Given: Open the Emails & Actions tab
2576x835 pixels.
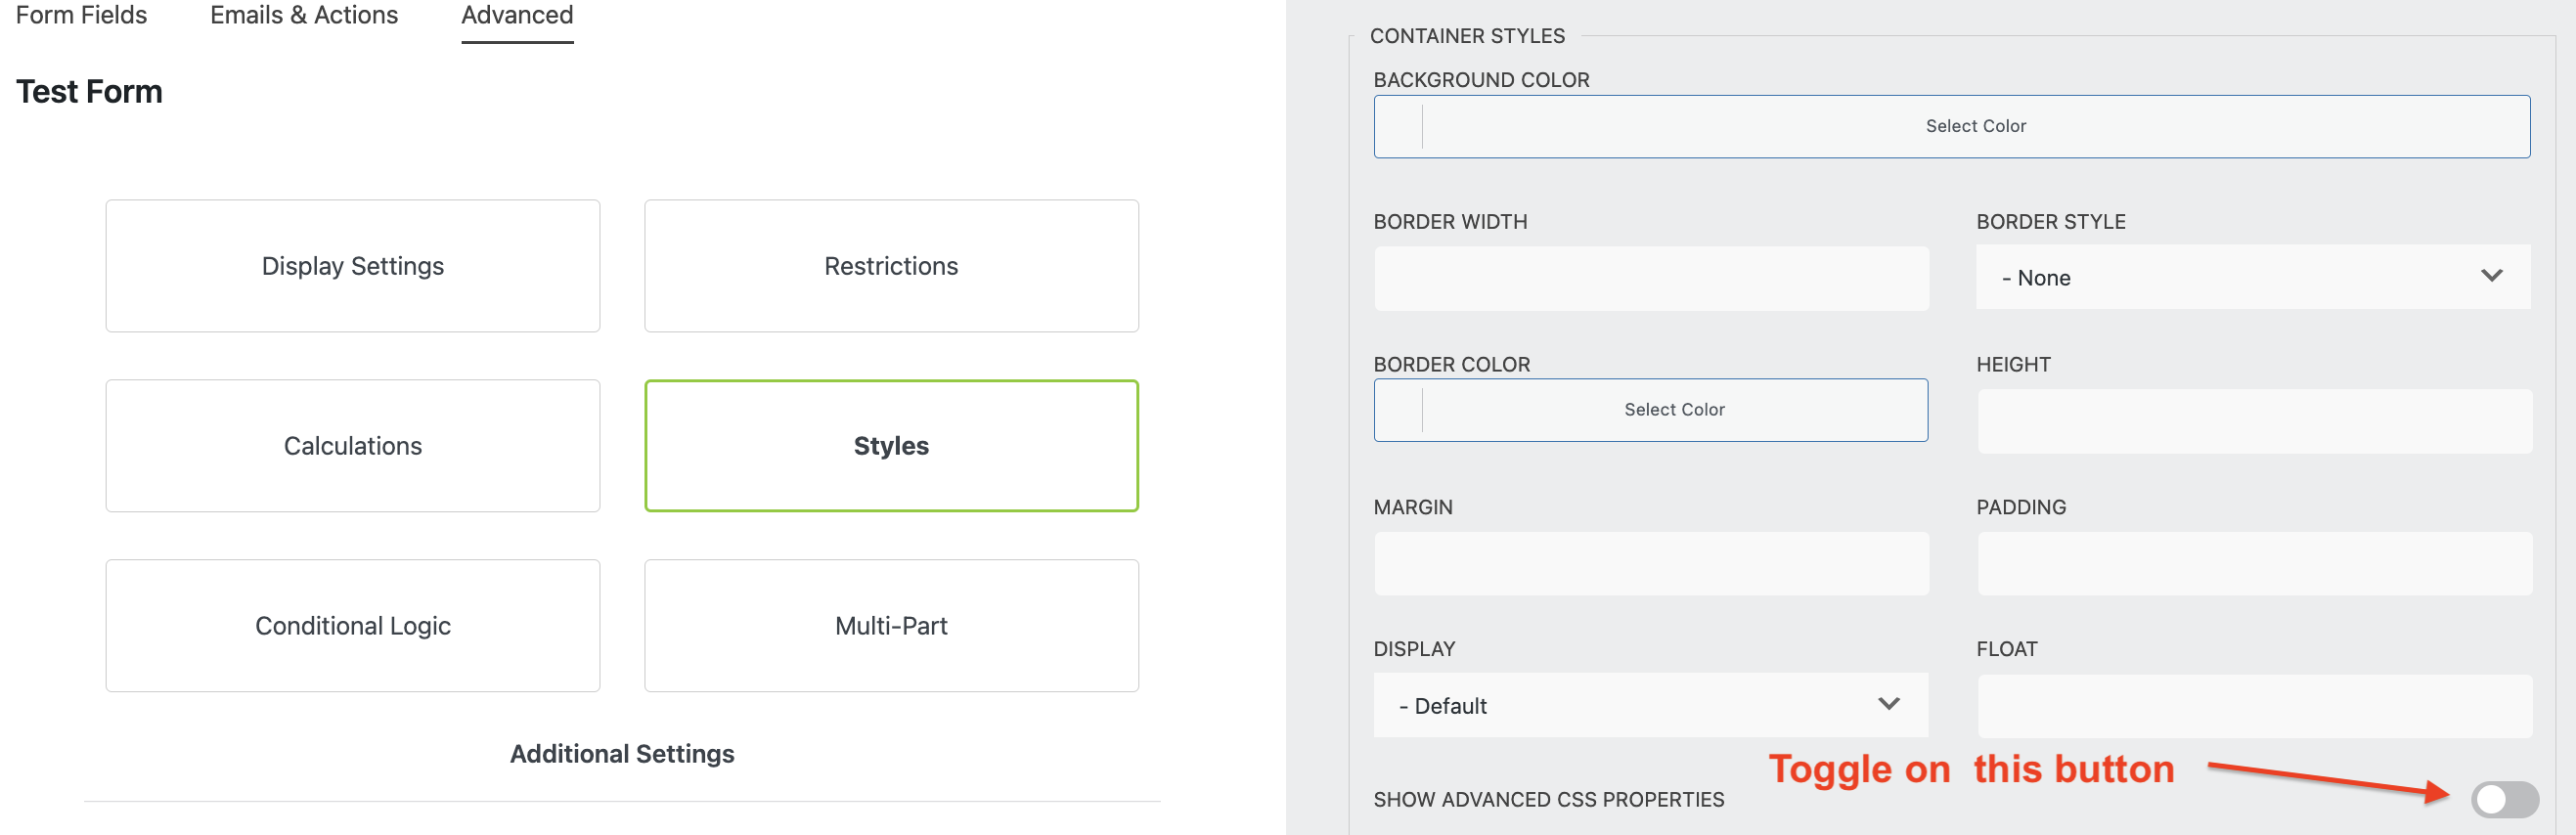Looking at the screenshot, I should coord(304,15).
